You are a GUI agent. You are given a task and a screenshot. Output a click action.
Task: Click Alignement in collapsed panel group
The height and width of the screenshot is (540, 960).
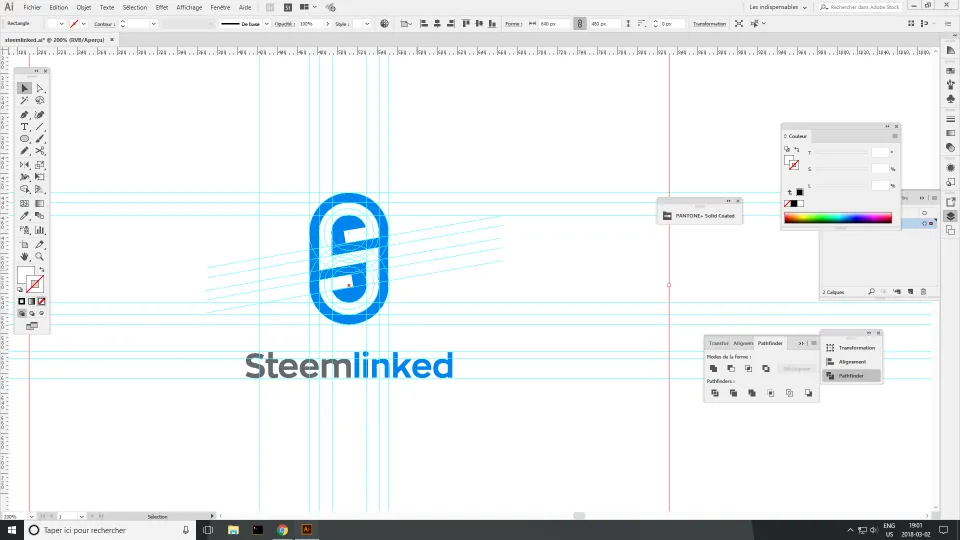click(x=852, y=362)
